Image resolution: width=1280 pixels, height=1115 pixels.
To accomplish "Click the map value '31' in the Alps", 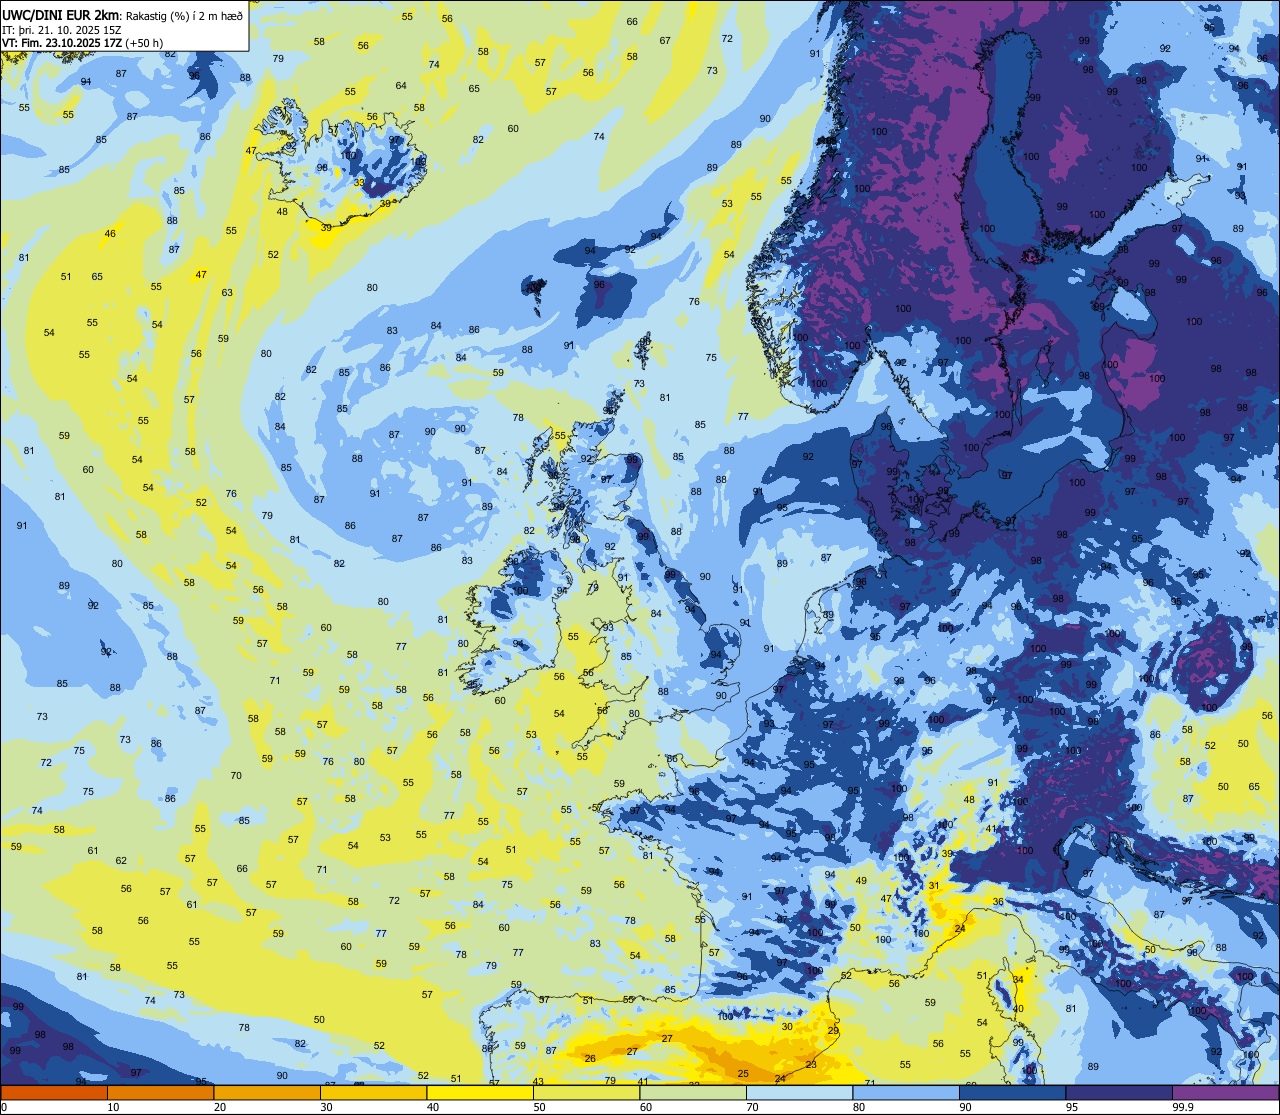I will coord(933,886).
